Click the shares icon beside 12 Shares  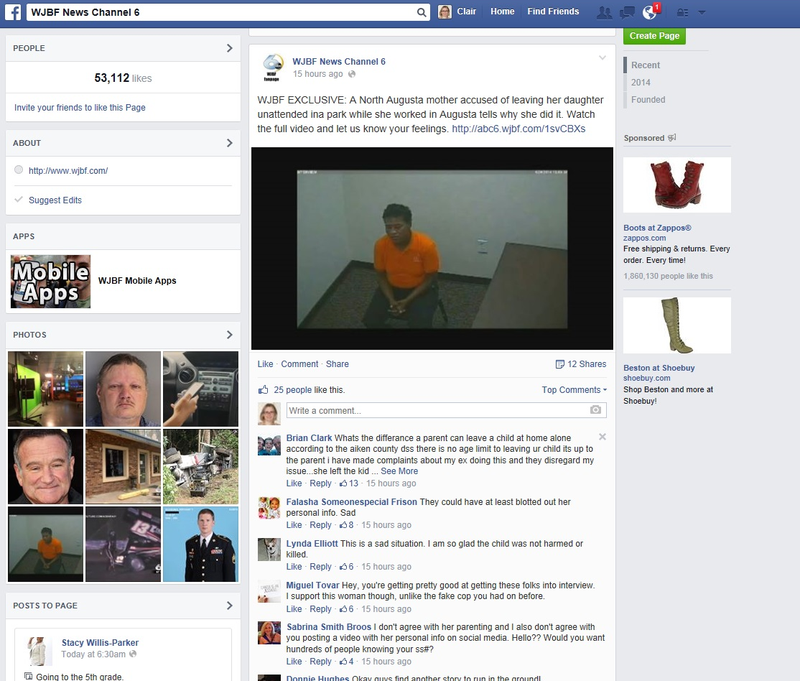point(560,364)
